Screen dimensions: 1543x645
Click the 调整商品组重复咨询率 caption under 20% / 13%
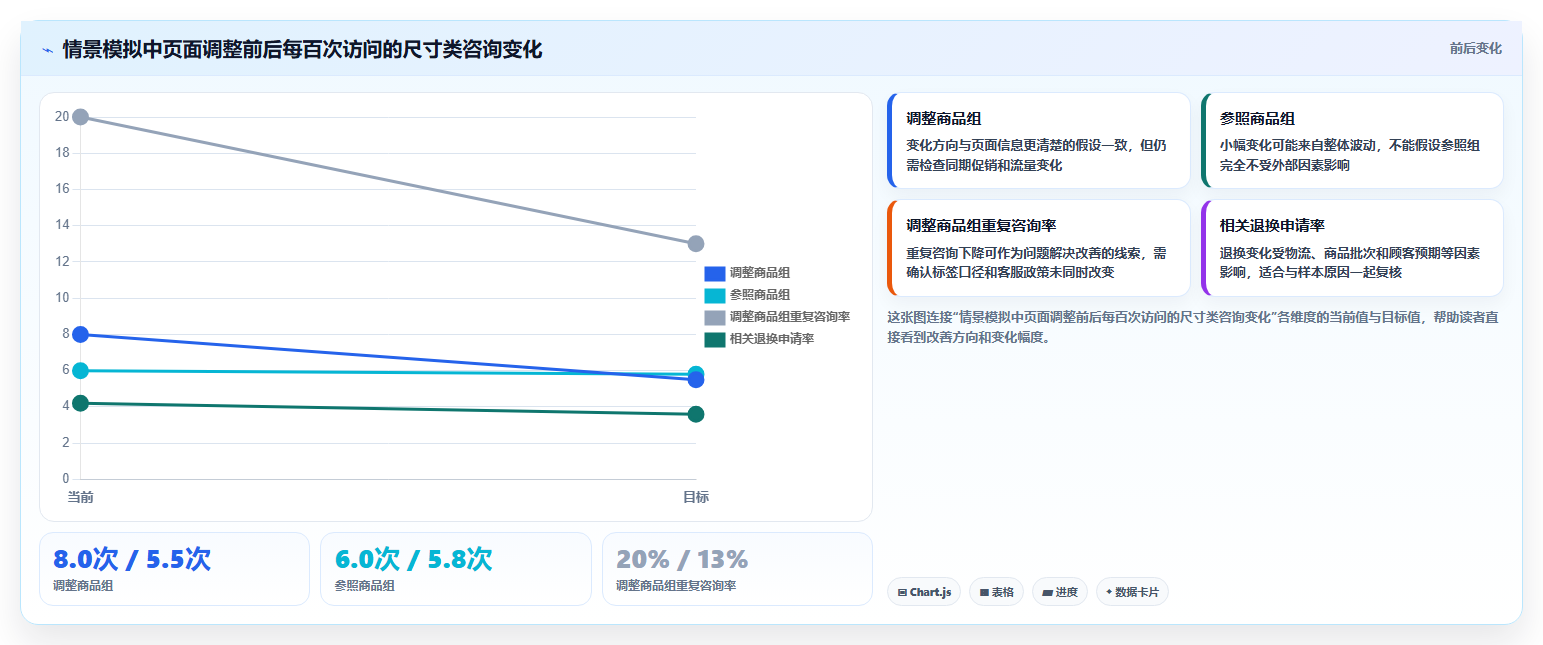tap(676, 586)
